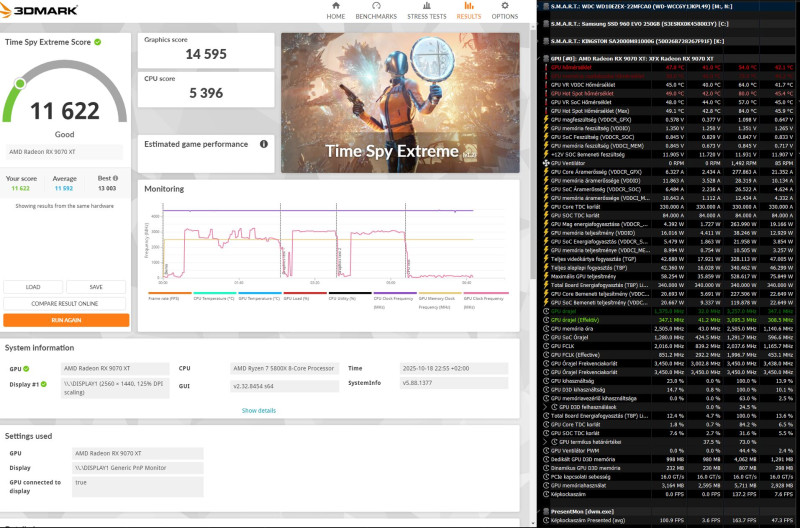Switch to the Benchmarks tab
Screen dimensions: 800x528
pos(376,11)
